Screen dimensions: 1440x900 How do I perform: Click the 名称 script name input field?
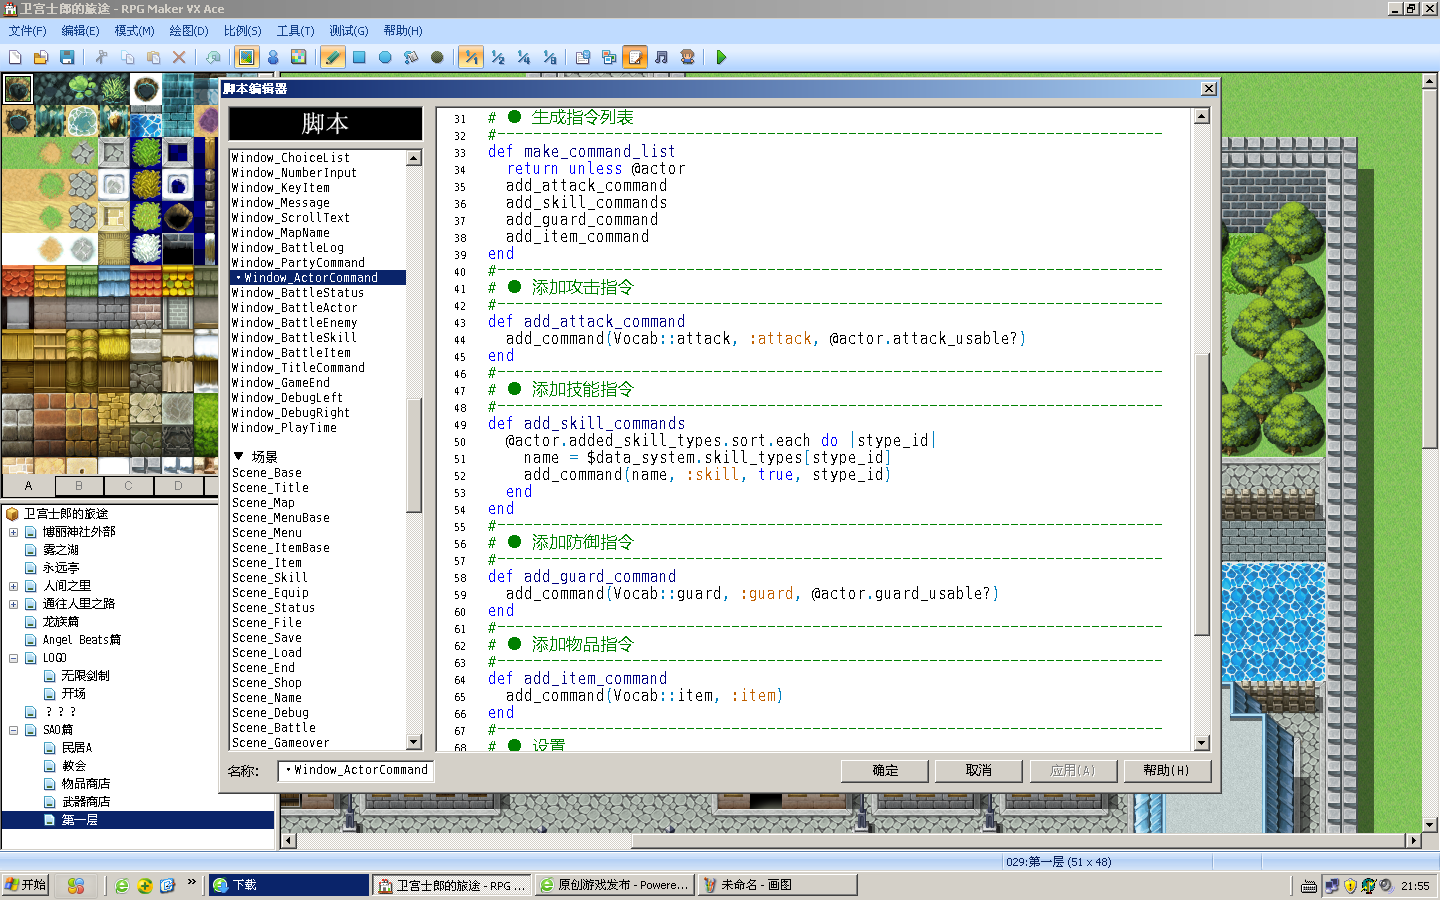[355, 770]
